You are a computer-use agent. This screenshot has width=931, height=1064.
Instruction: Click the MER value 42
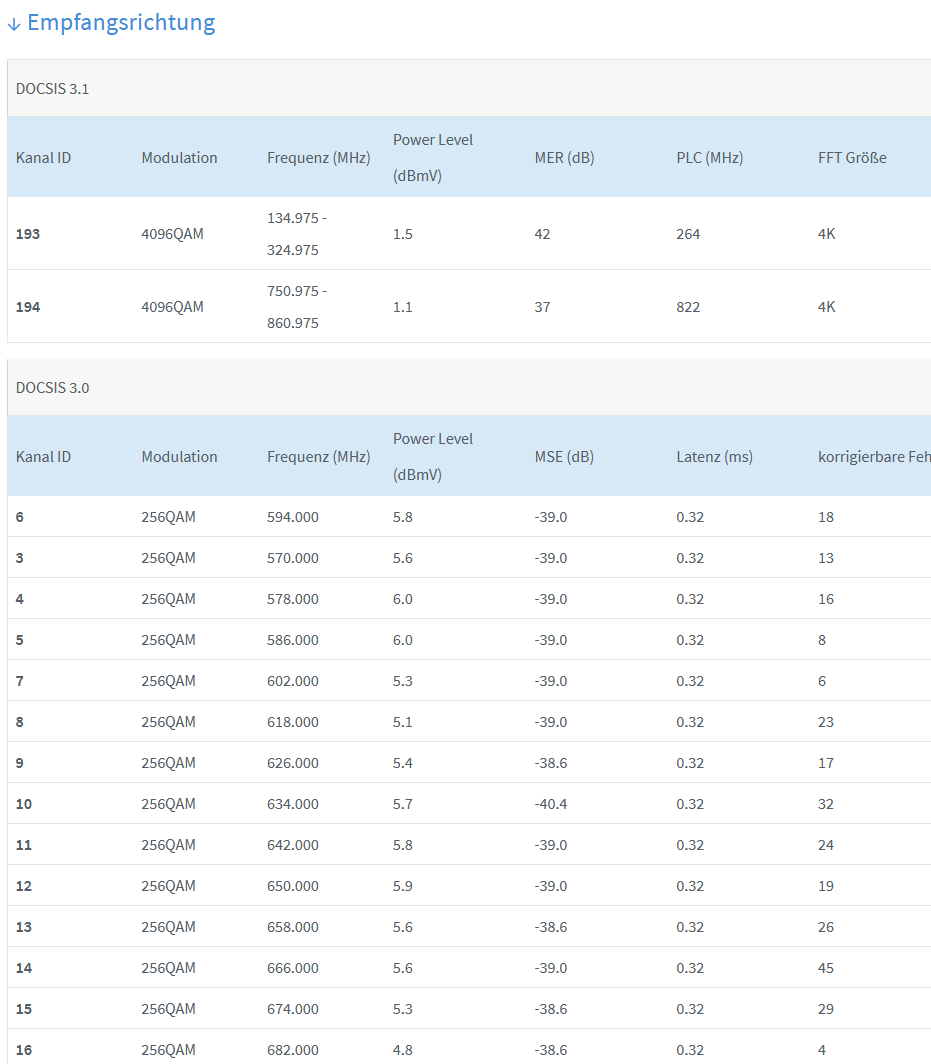pos(542,234)
